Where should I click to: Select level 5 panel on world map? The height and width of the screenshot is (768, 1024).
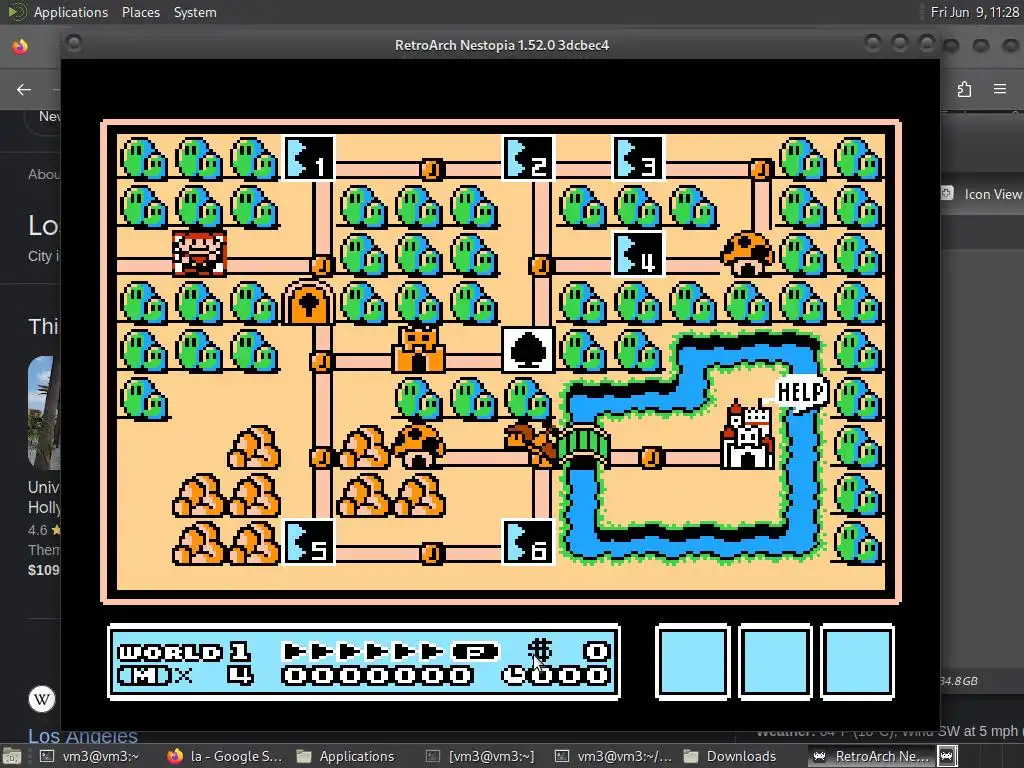pyautogui.click(x=308, y=541)
